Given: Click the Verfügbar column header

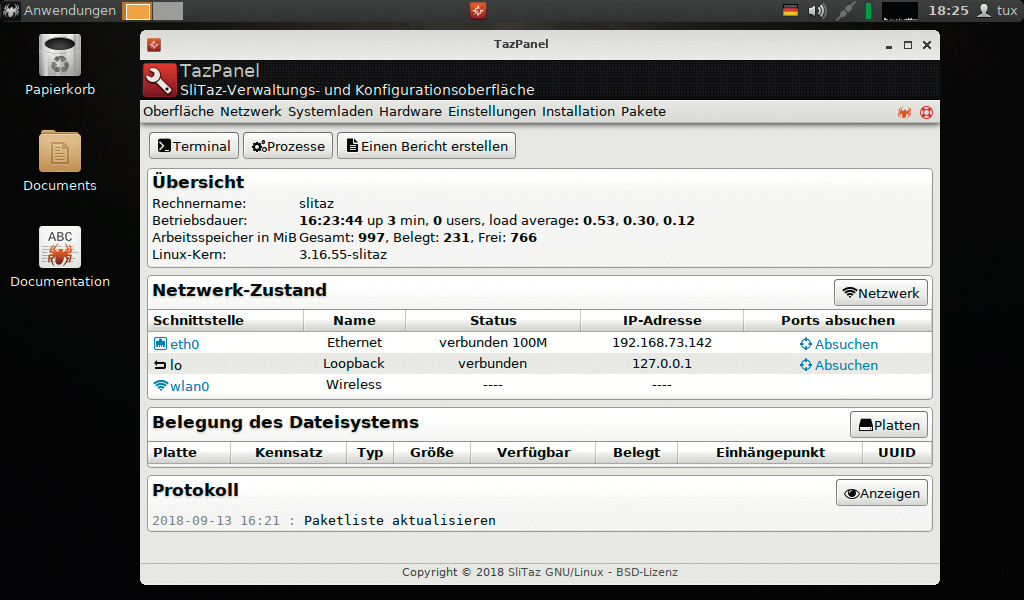Looking at the screenshot, I should (533, 452).
